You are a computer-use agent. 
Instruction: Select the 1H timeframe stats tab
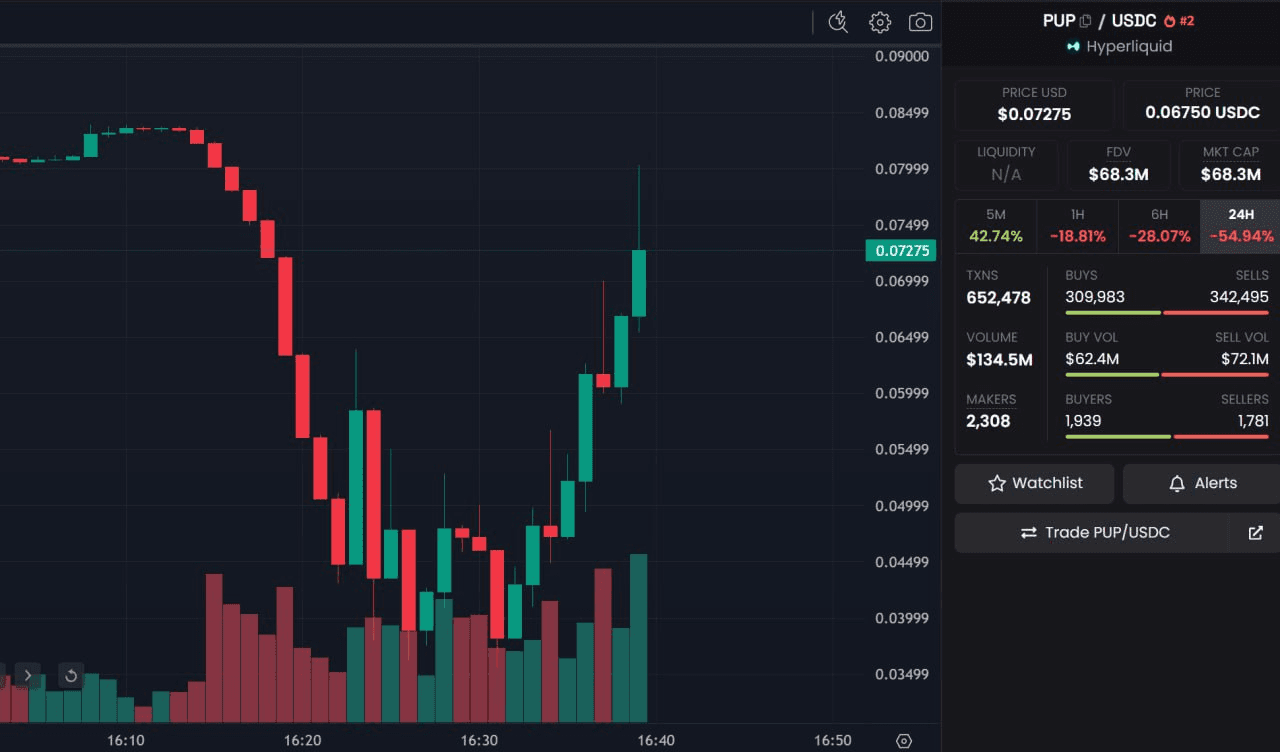point(1077,226)
